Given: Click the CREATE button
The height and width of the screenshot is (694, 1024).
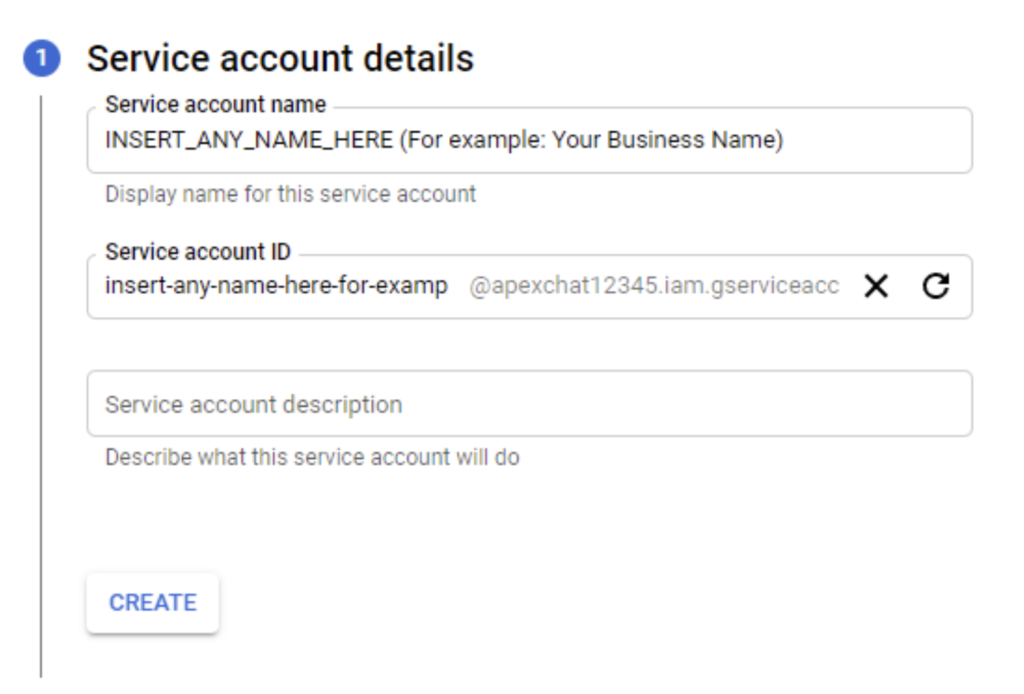Looking at the screenshot, I should click(153, 603).
